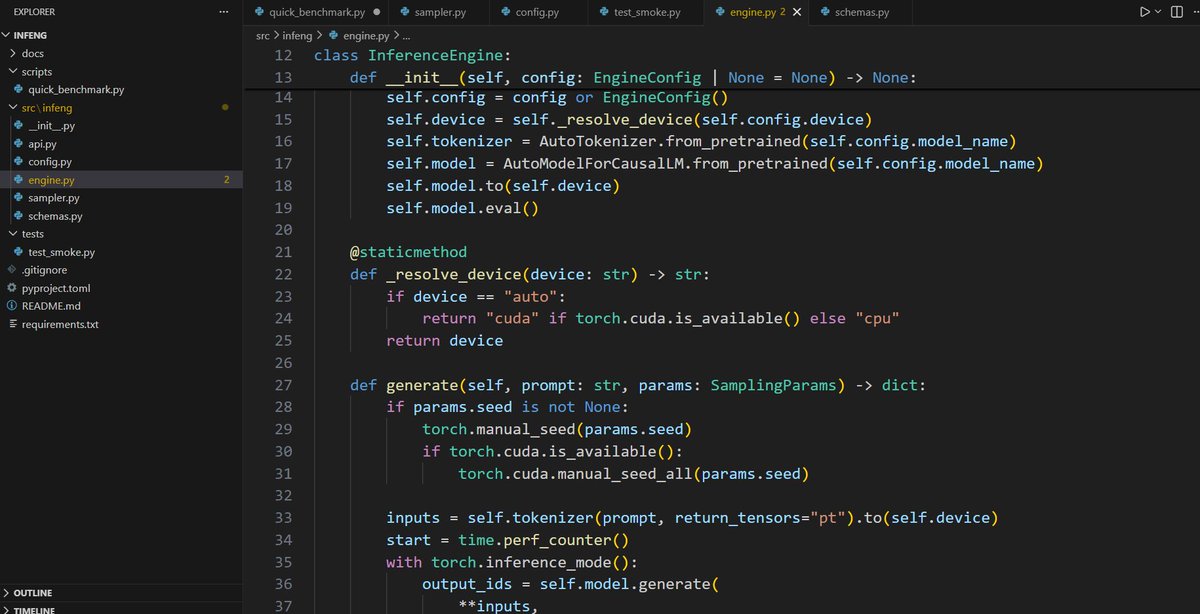Open config.py in the explorer tree
1200x614 pixels.
tap(121, 161)
